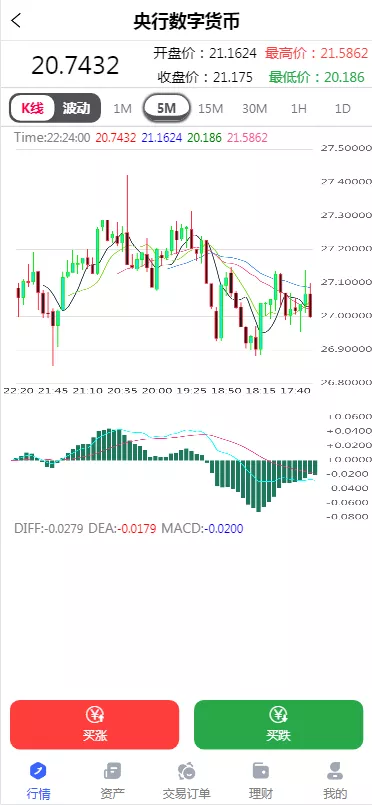The width and height of the screenshot is (372, 805).
Task: Select the 15M interval
Action: [x=210, y=108]
